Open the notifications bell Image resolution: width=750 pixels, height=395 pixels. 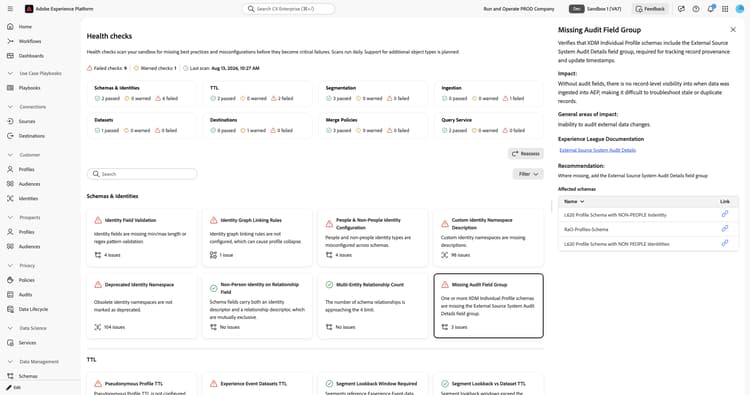(x=711, y=9)
